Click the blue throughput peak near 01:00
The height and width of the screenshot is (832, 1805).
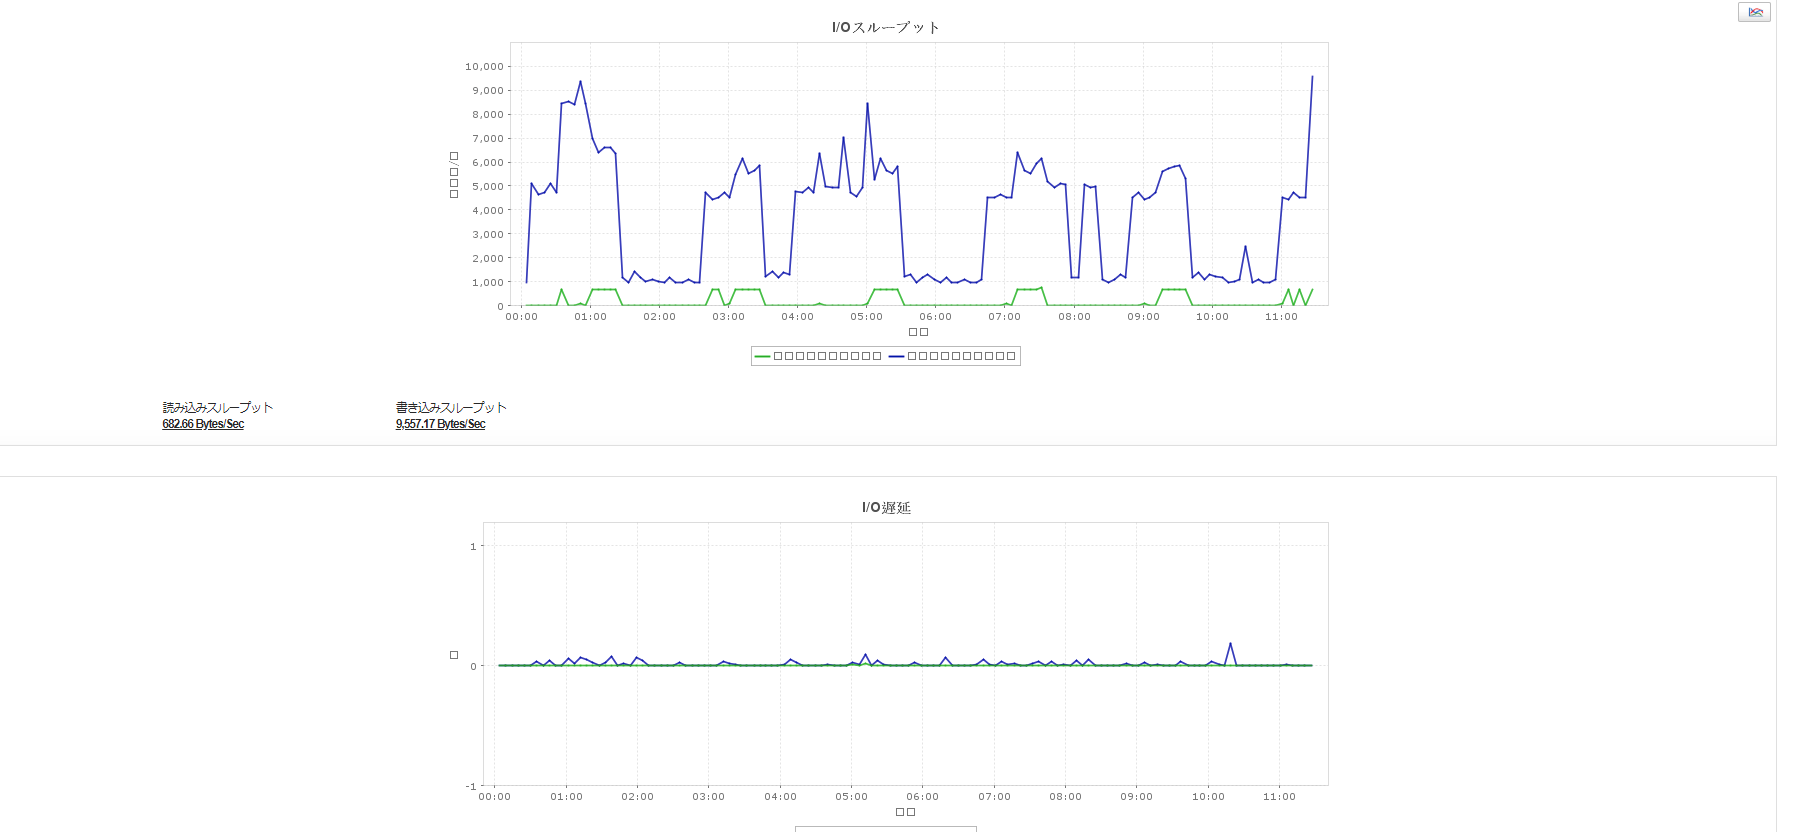click(580, 82)
